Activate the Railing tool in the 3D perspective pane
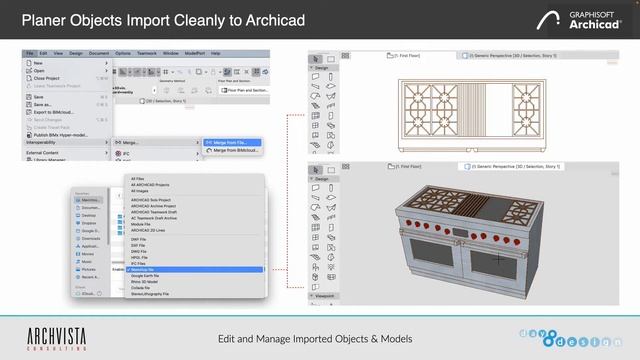The image size is (640, 360). coord(331,218)
